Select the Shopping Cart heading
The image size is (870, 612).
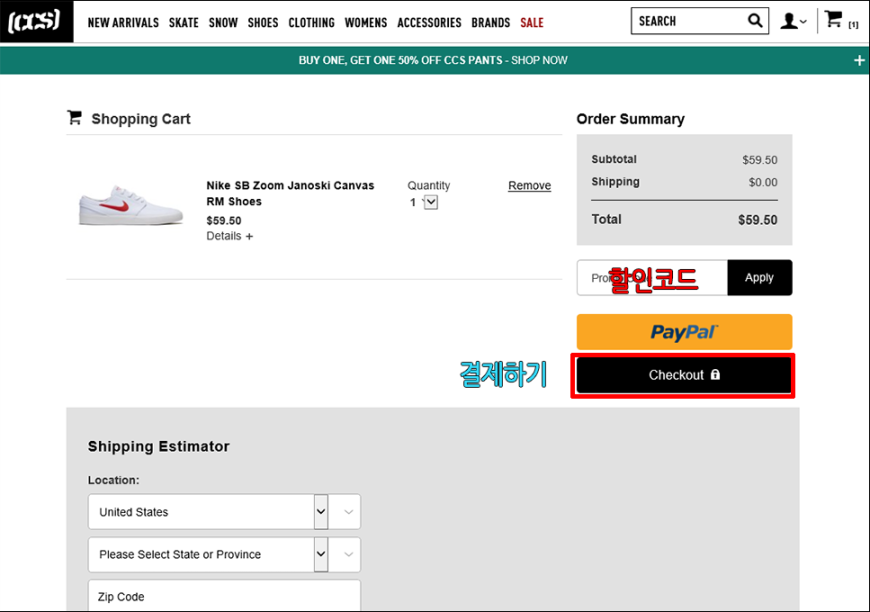pos(141,119)
